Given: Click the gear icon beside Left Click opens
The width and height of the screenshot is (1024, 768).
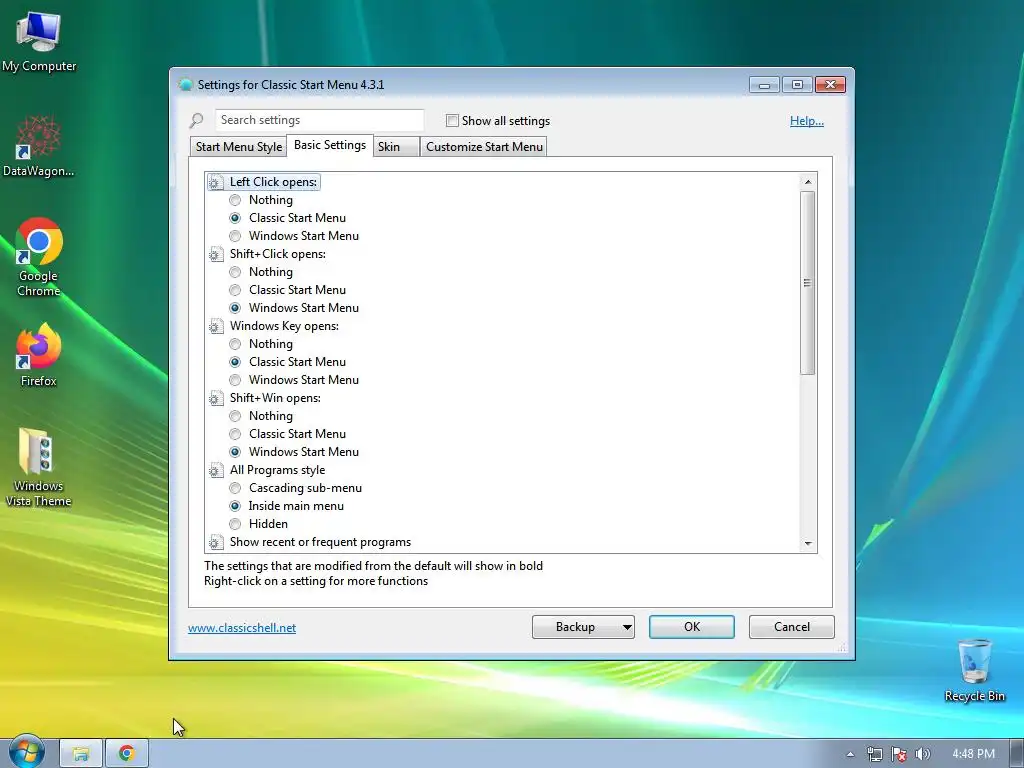Looking at the screenshot, I should 216,182.
